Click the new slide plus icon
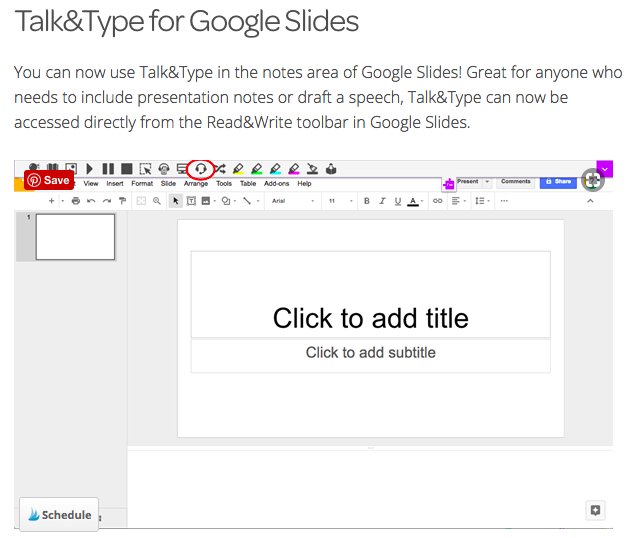Screen dimensions: 631x538 pyautogui.click(x=51, y=201)
